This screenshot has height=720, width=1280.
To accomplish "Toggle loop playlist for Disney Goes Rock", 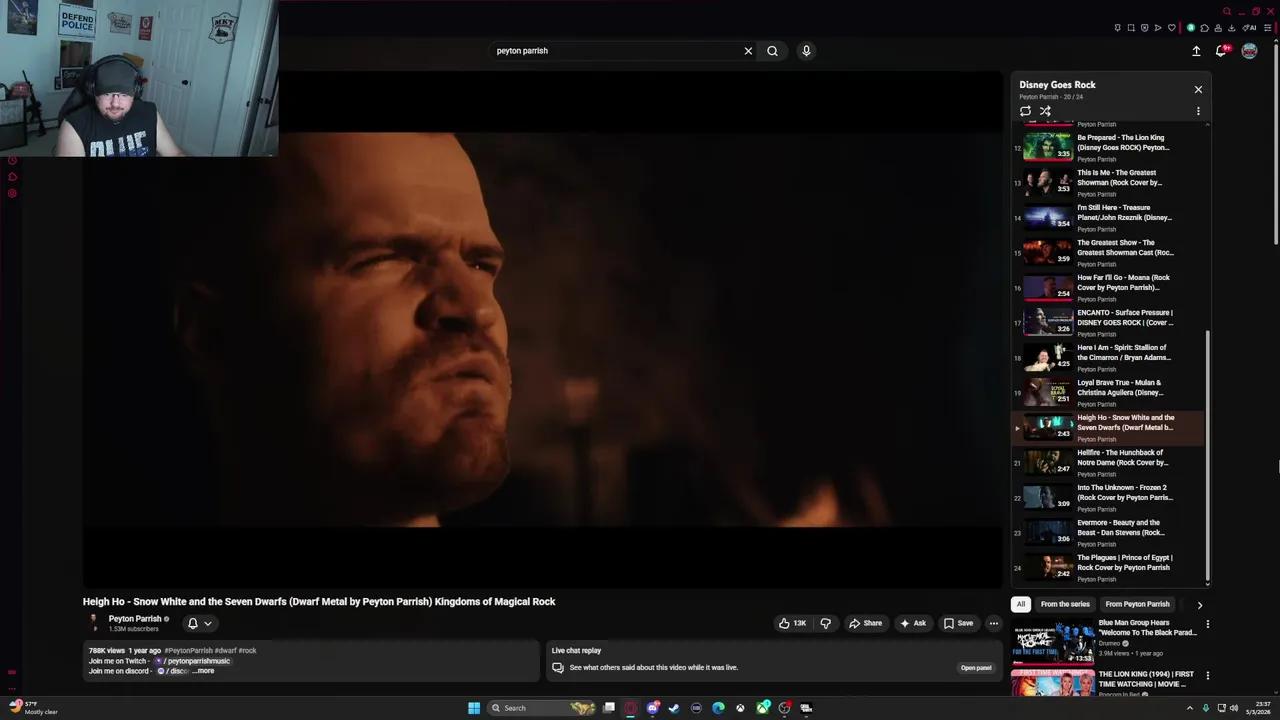I will [1025, 111].
